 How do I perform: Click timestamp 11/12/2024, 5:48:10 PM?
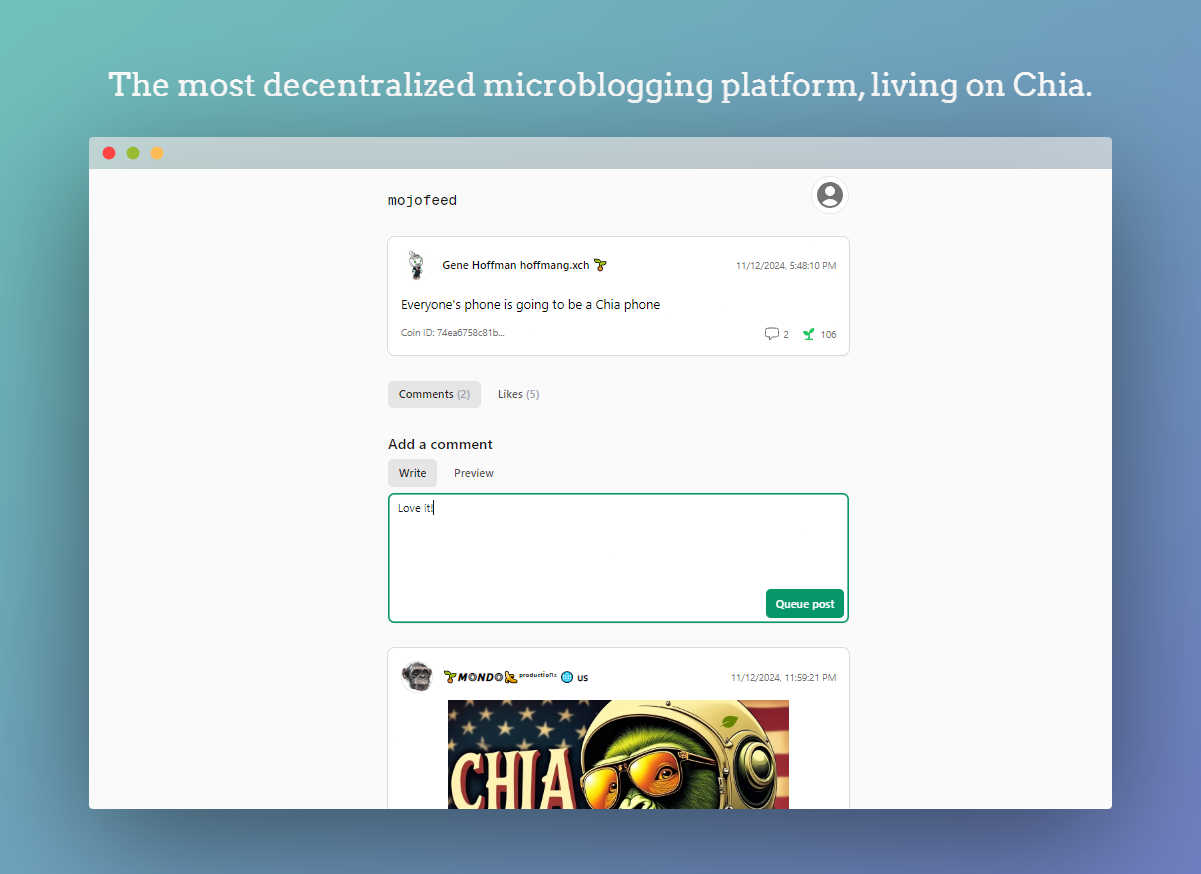(786, 266)
